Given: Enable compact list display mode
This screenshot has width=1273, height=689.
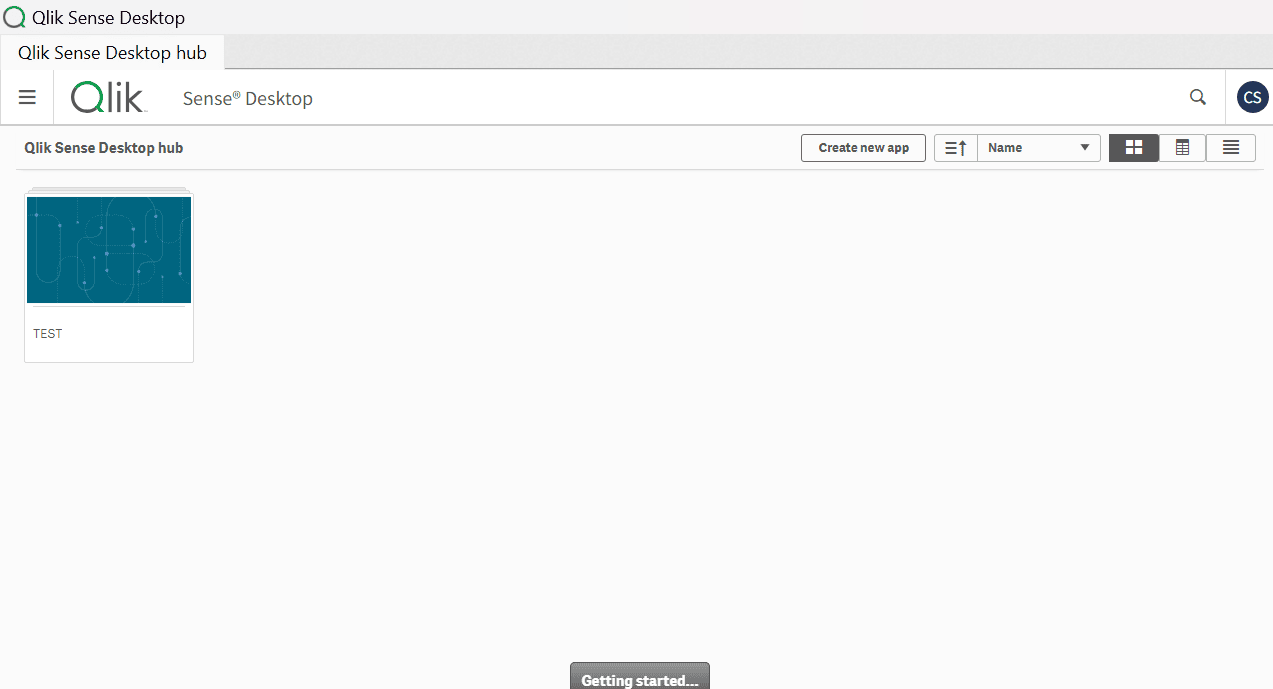Looking at the screenshot, I should point(1230,147).
